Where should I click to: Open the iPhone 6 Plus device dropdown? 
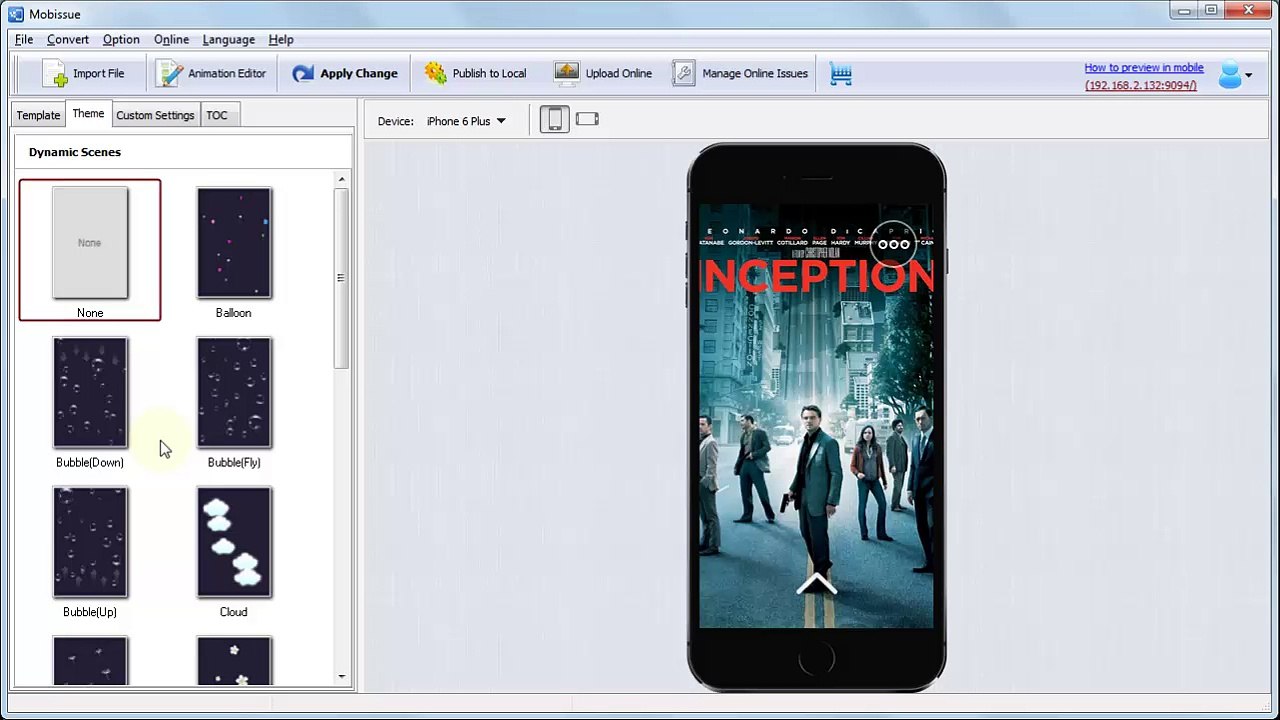pyautogui.click(x=466, y=121)
